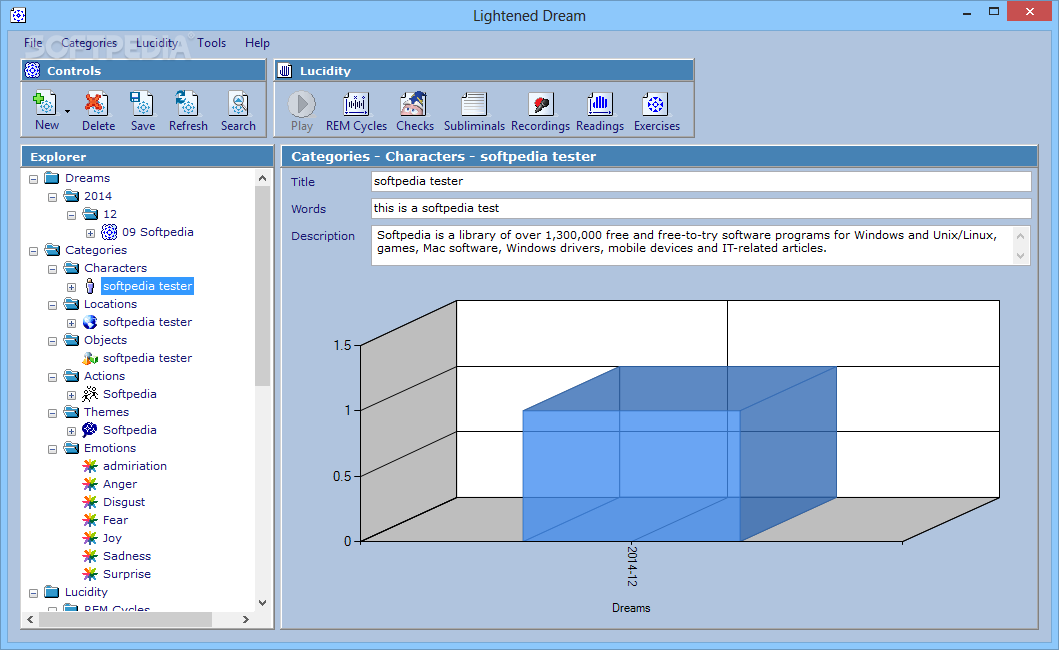Collapse the Characters folder node

pos(53,269)
